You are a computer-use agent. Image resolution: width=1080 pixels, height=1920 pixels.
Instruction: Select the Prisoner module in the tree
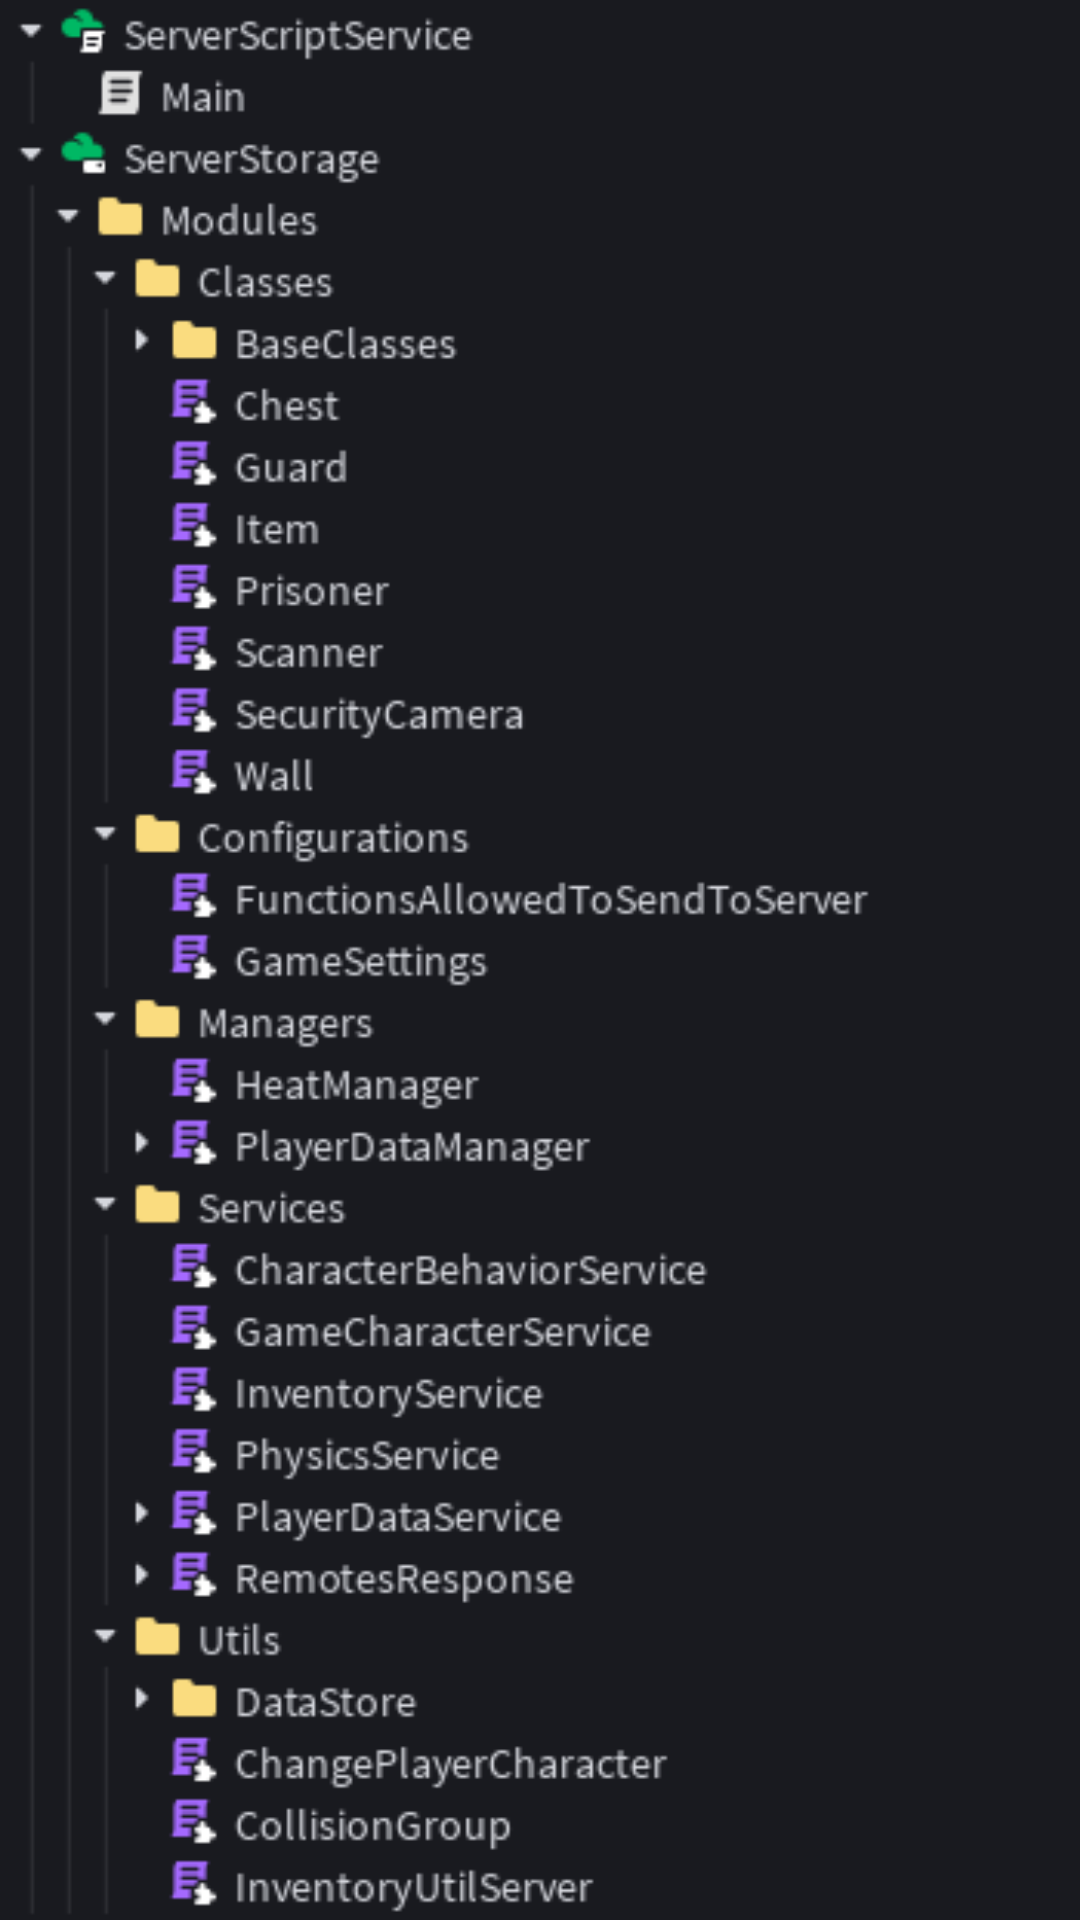[311, 592]
